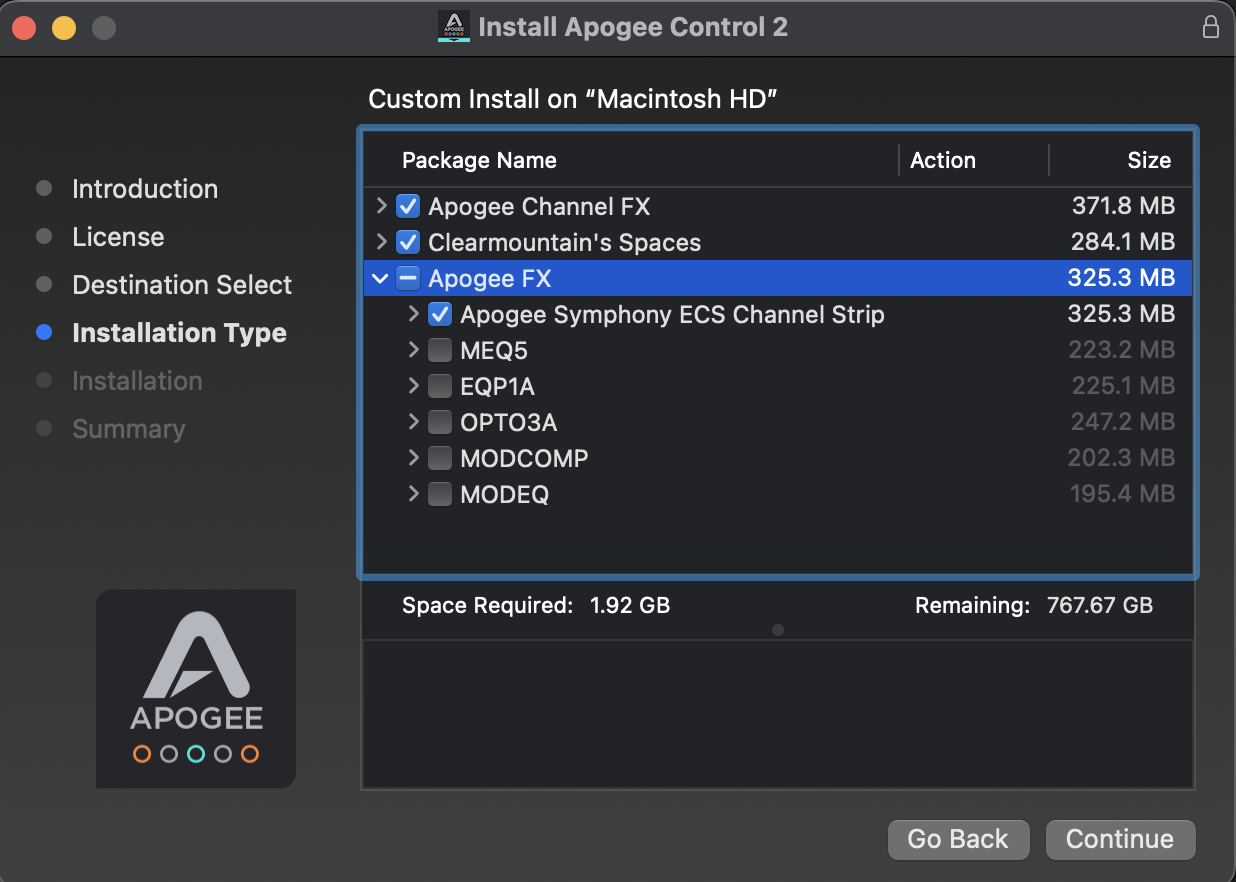Click the Introduction step dot

click(45, 189)
